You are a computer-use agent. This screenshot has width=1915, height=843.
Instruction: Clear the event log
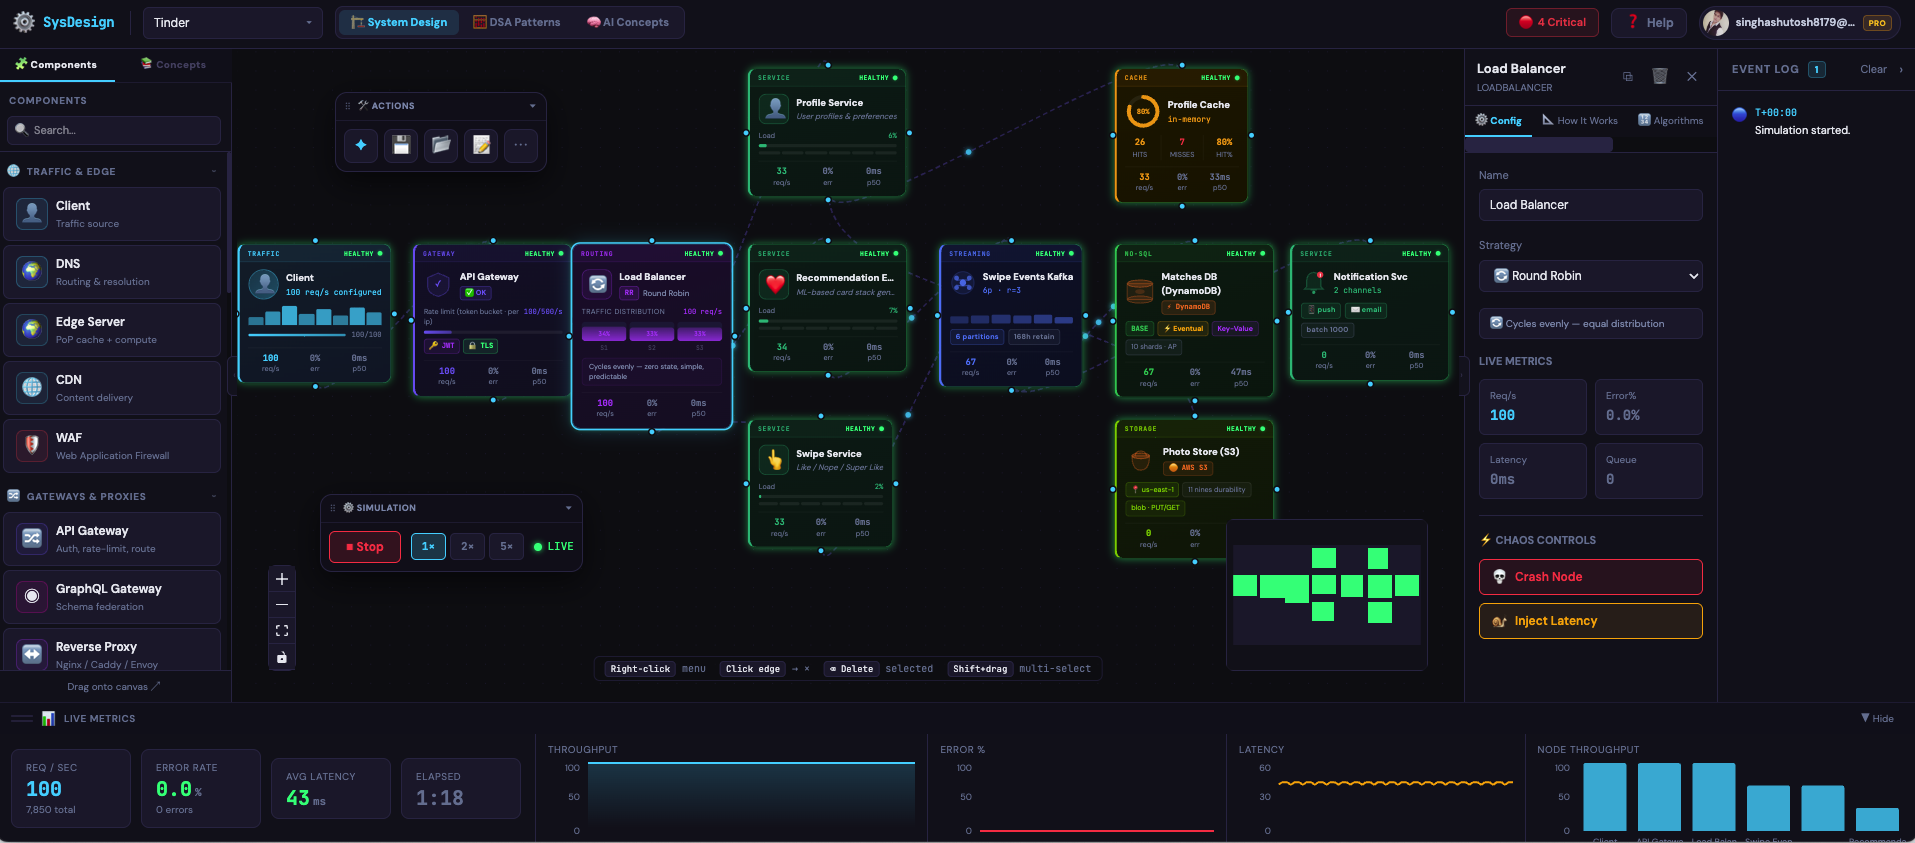click(x=1873, y=70)
